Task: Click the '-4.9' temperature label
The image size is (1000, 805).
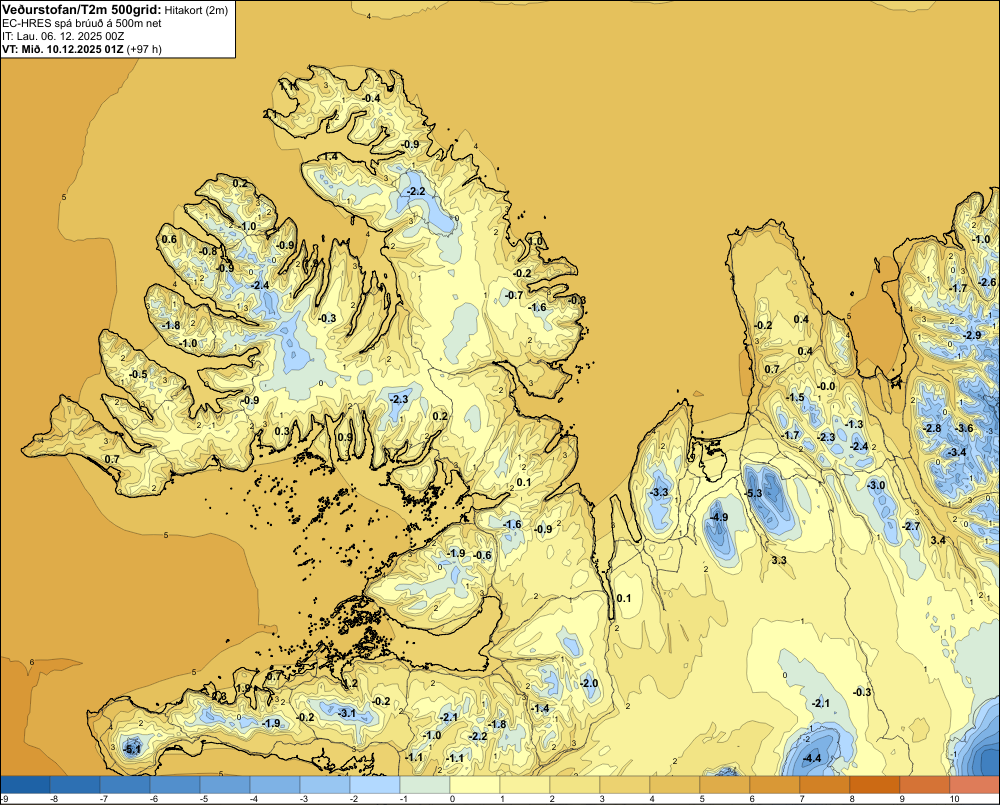Action: 719,517
